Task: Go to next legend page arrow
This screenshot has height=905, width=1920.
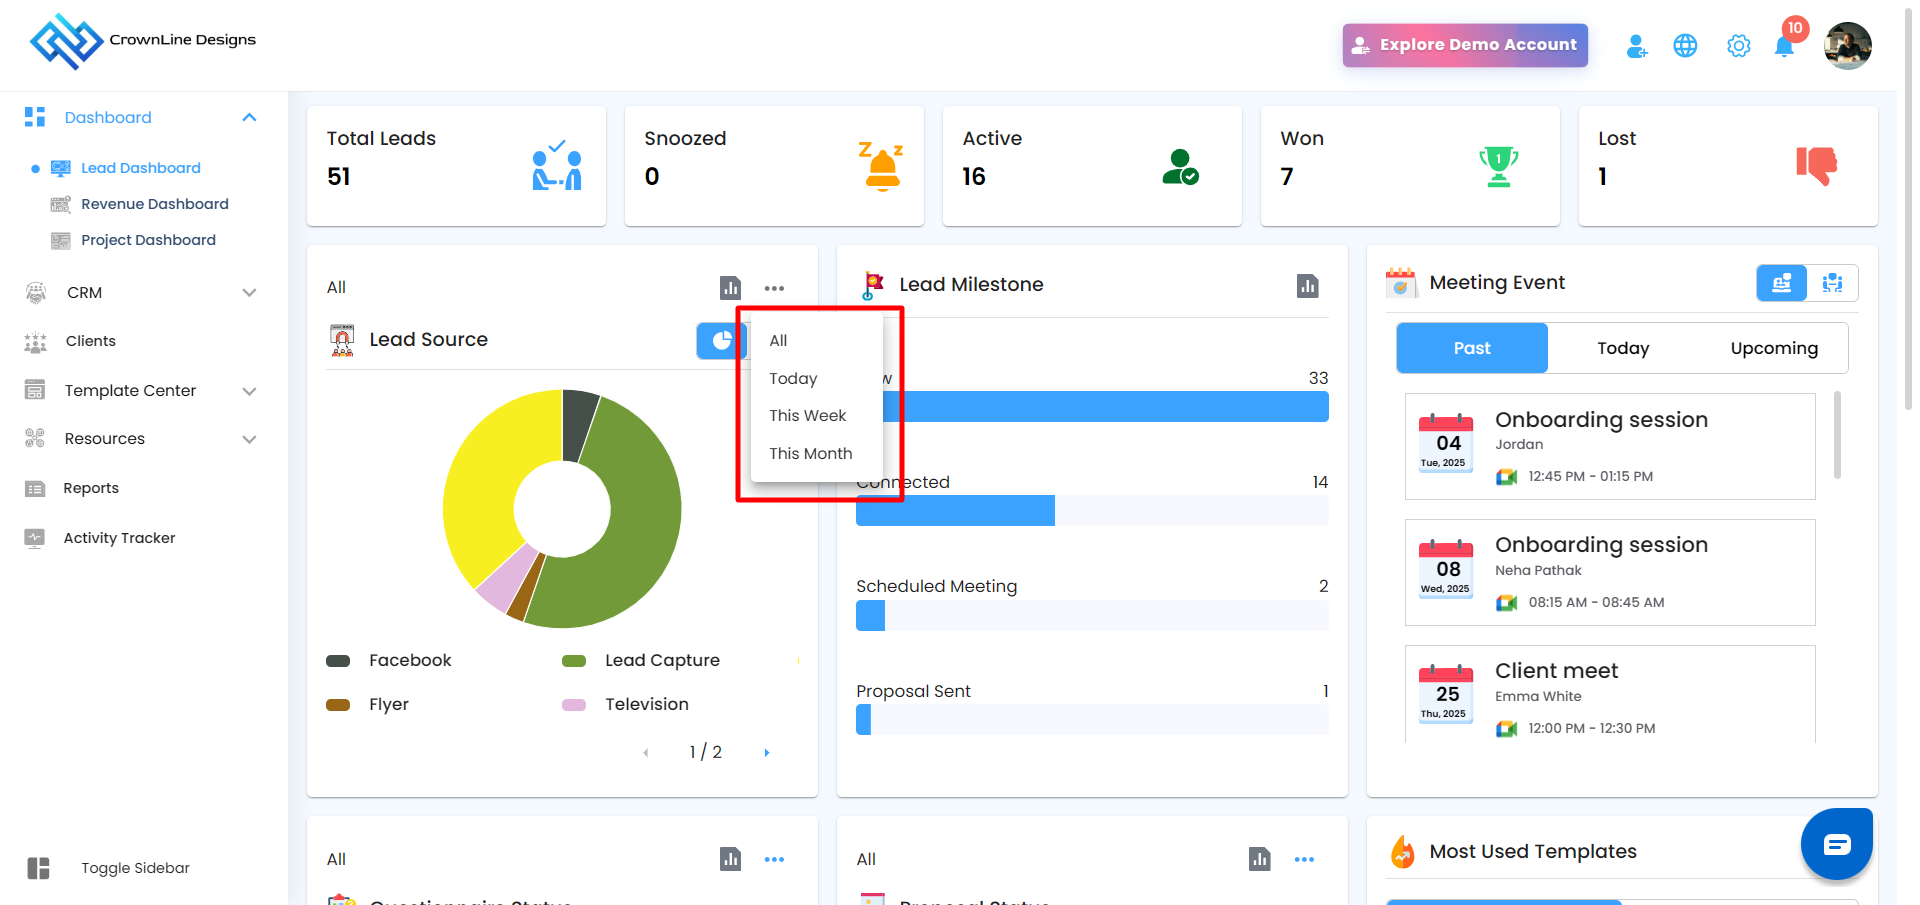Action: (767, 753)
